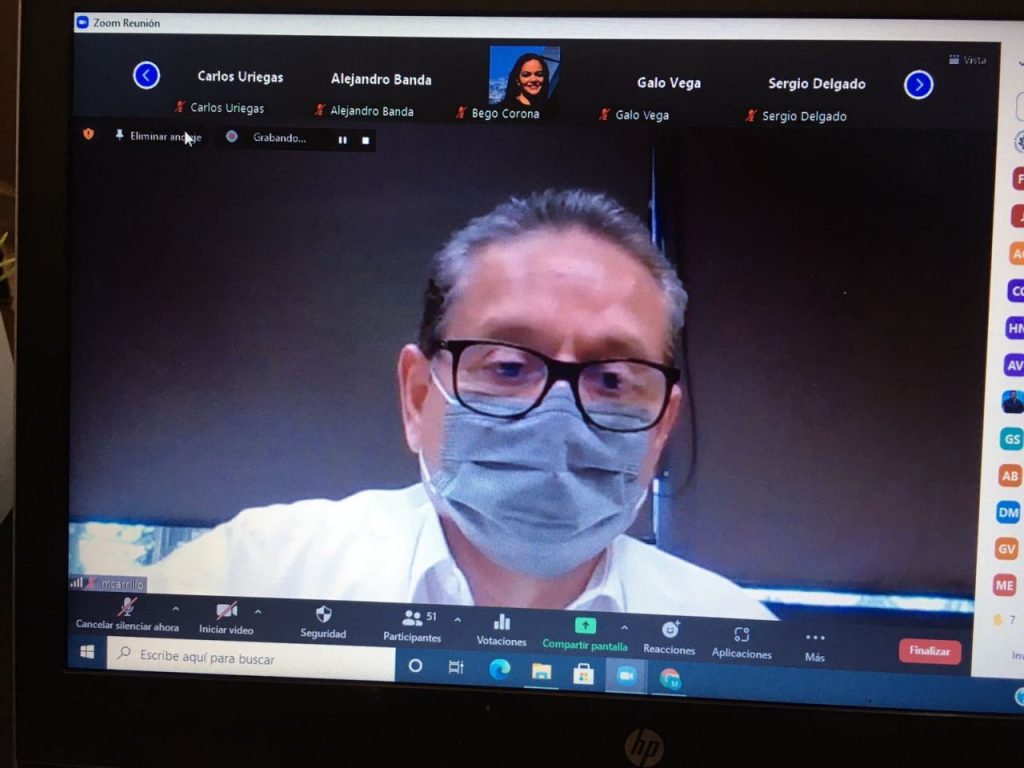Pause the recording
This screenshot has height=768, width=1024.
pos(342,140)
